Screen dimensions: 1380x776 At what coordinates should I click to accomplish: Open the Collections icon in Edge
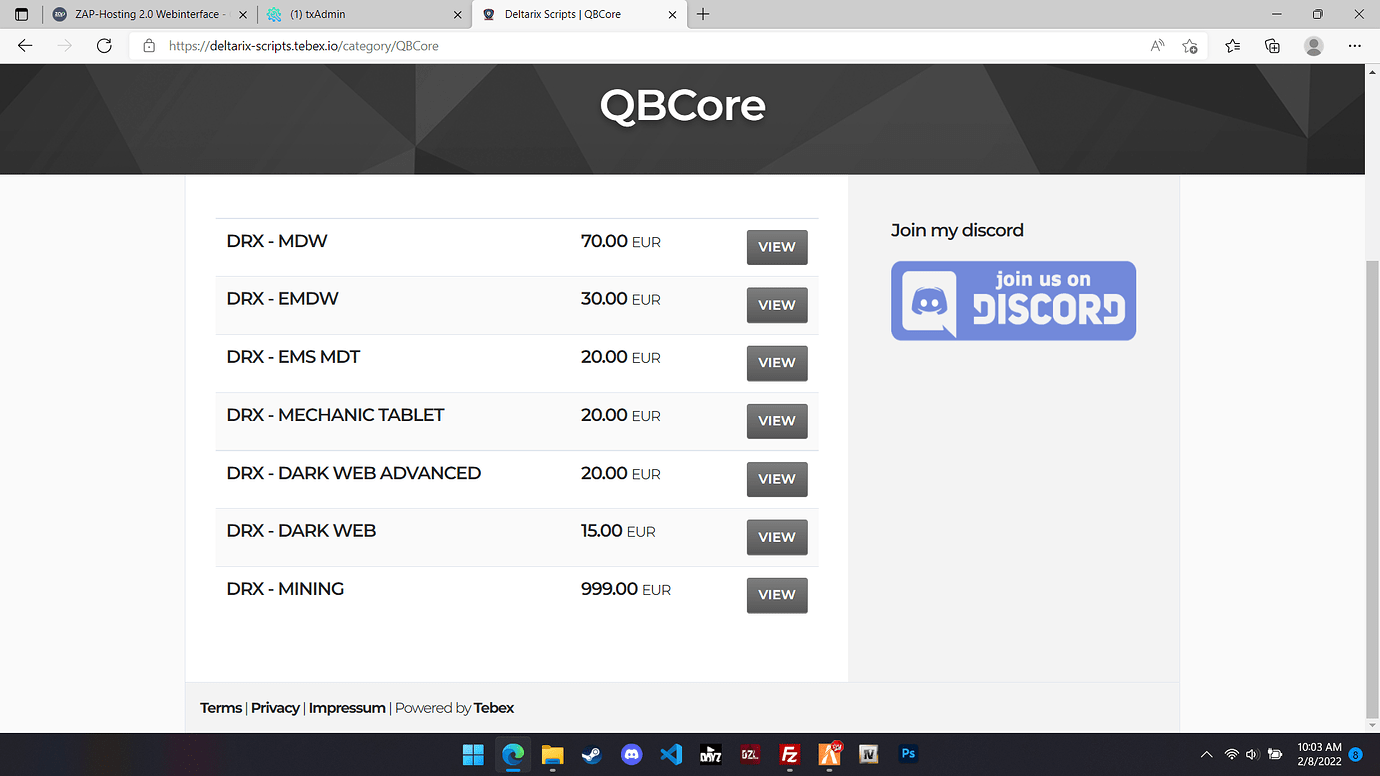(x=1271, y=45)
